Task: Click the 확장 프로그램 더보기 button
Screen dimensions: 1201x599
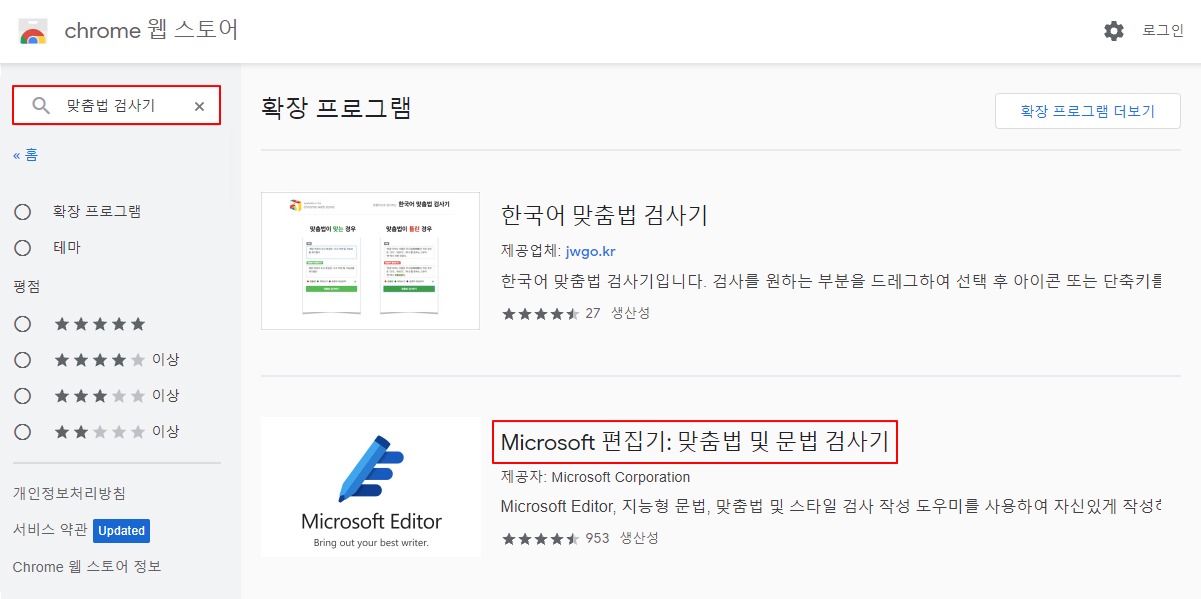Action: point(1088,111)
